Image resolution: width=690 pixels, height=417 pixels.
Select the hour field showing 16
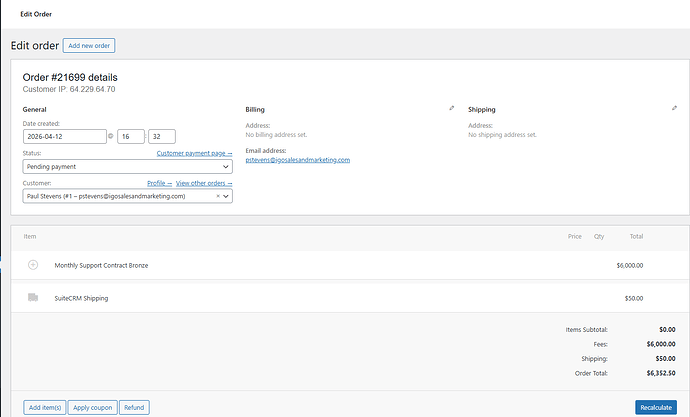130,137
